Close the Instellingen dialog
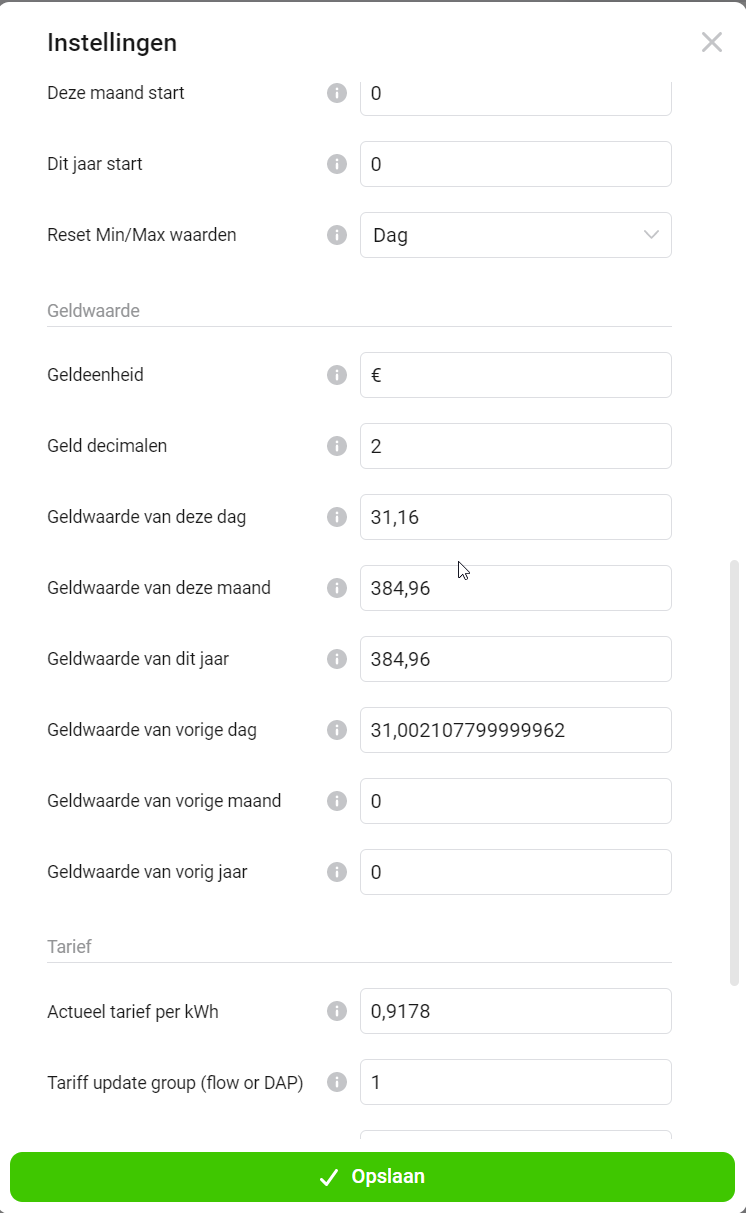The height and width of the screenshot is (1213, 746). coord(711,42)
